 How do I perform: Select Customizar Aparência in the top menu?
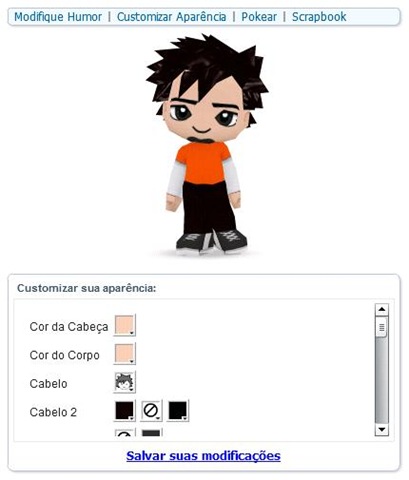click(171, 17)
